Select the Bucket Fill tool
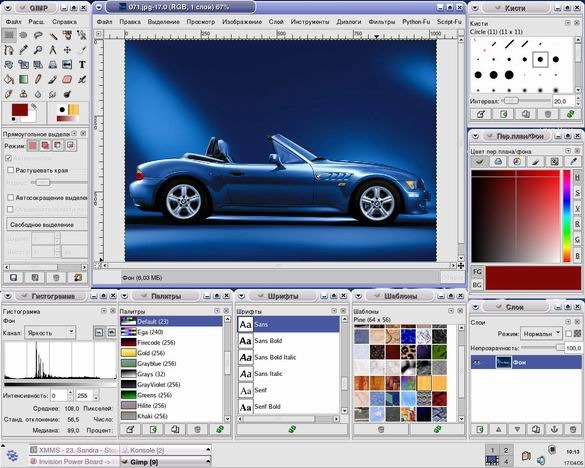Screen dimensions: 585x468 coord(9,79)
